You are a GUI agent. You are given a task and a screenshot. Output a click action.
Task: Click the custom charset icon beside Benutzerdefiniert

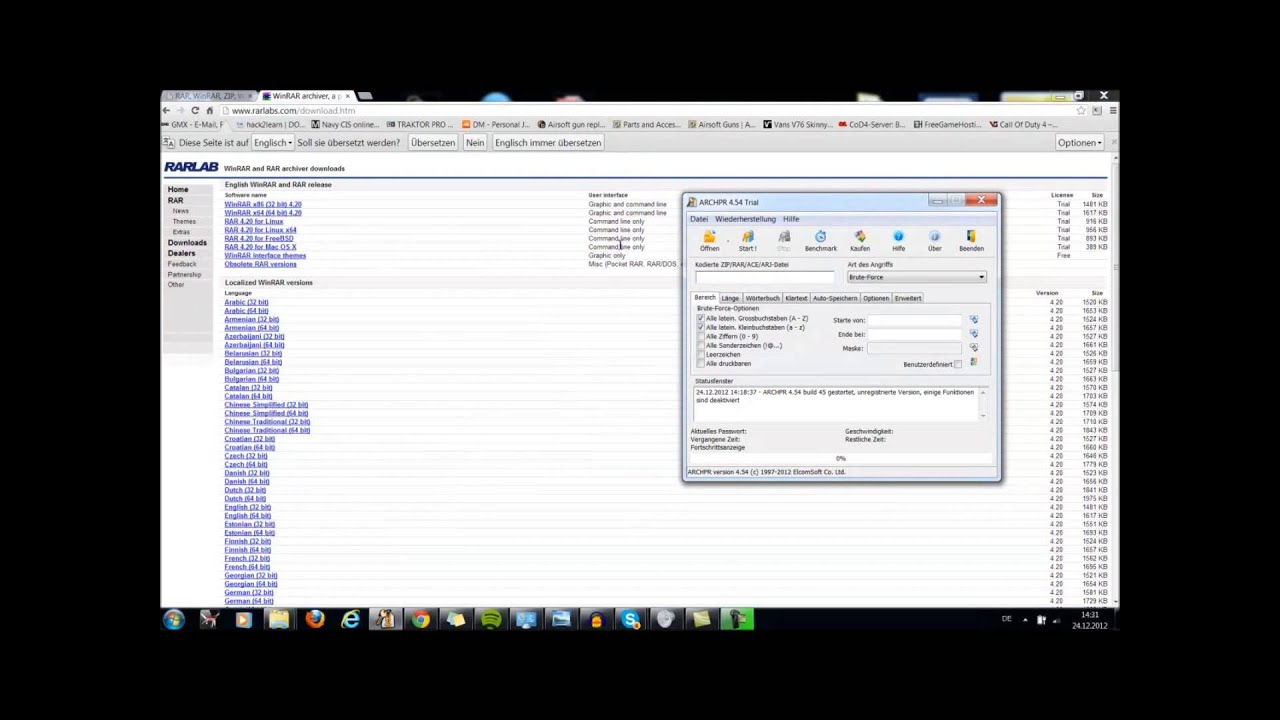973,363
